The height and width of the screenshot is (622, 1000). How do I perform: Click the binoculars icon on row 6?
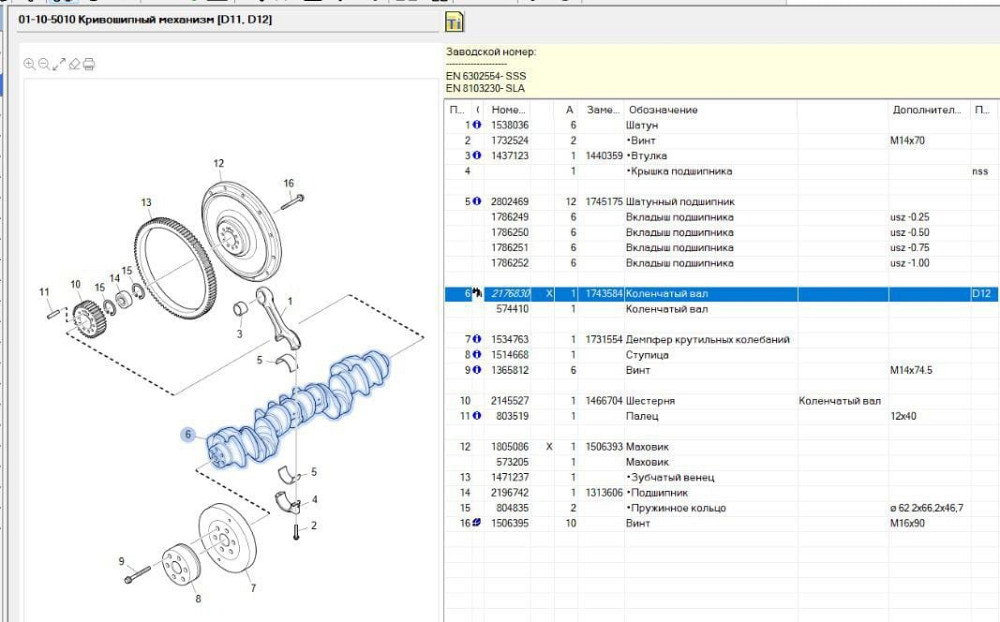(478, 294)
